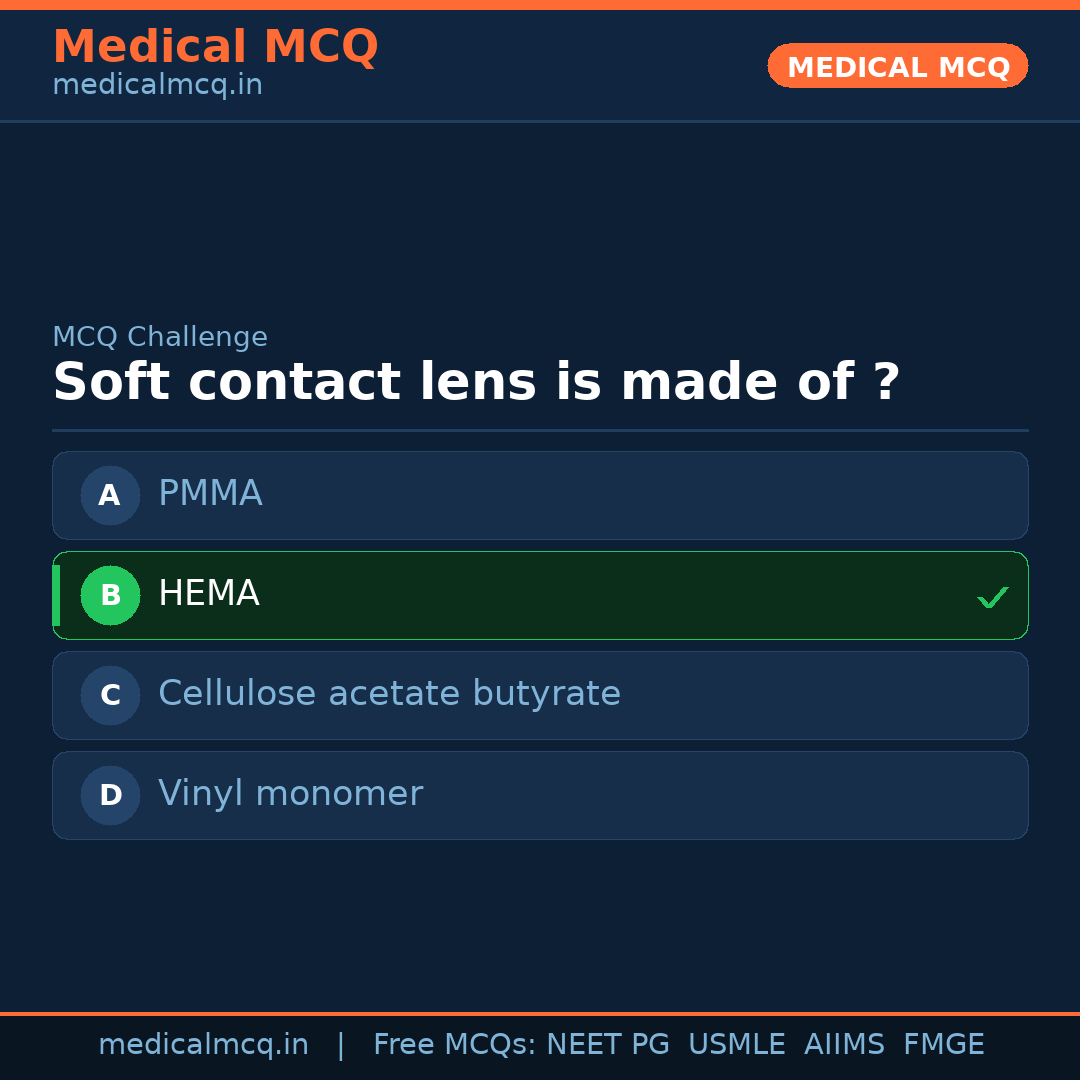
Task: Click the circular D badge icon
Action: (x=110, y=795)
